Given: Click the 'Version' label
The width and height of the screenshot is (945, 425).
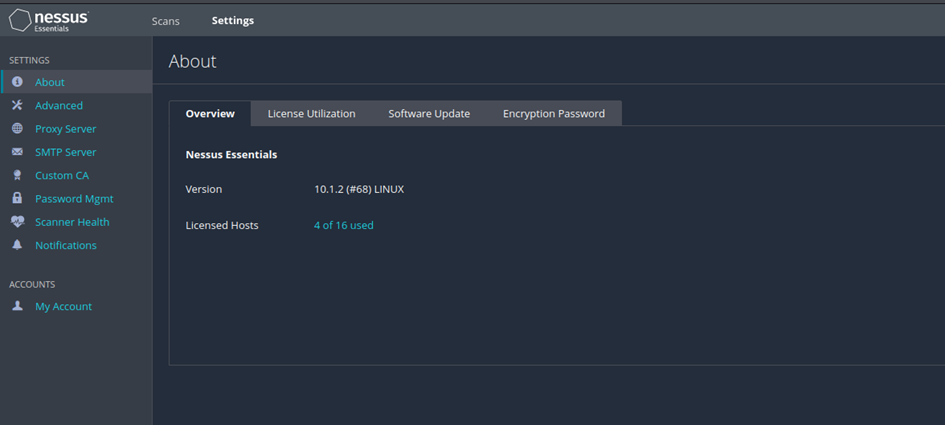Looking at the screenshot, I should point(204,189).
